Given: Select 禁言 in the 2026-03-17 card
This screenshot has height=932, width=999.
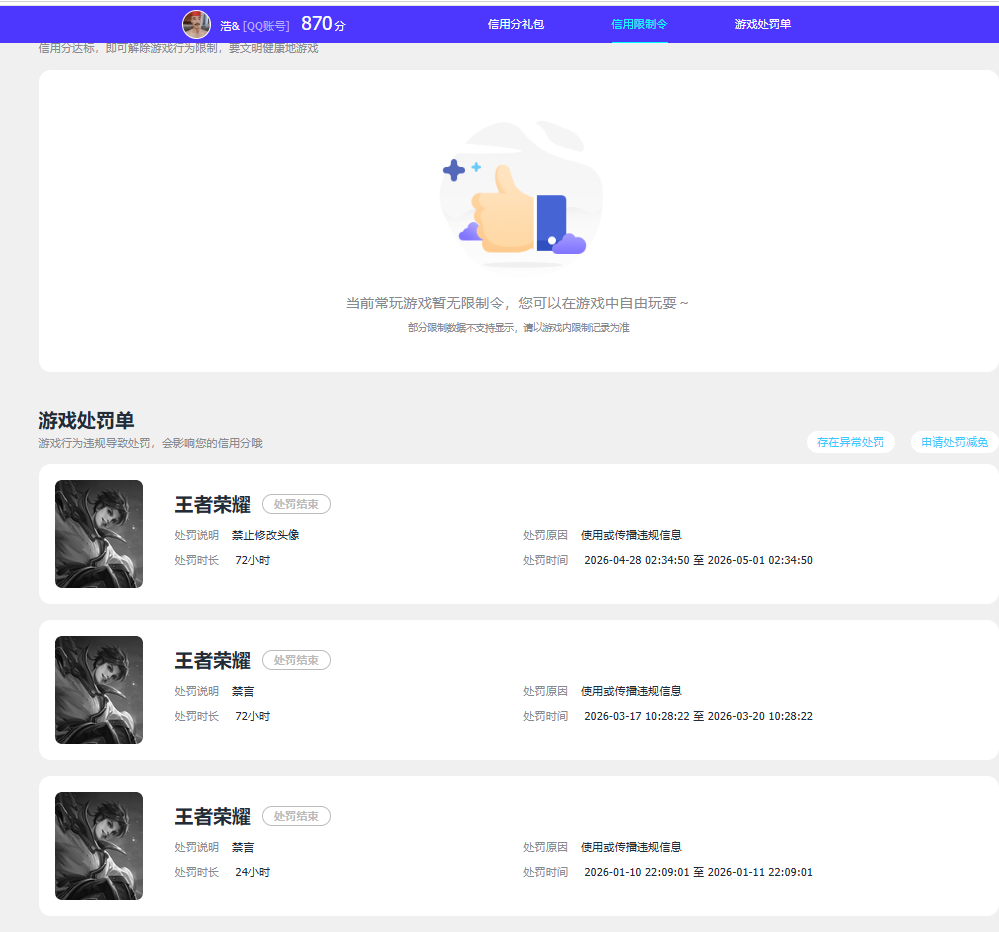Looking at the screenshot, I should (243, 691).
